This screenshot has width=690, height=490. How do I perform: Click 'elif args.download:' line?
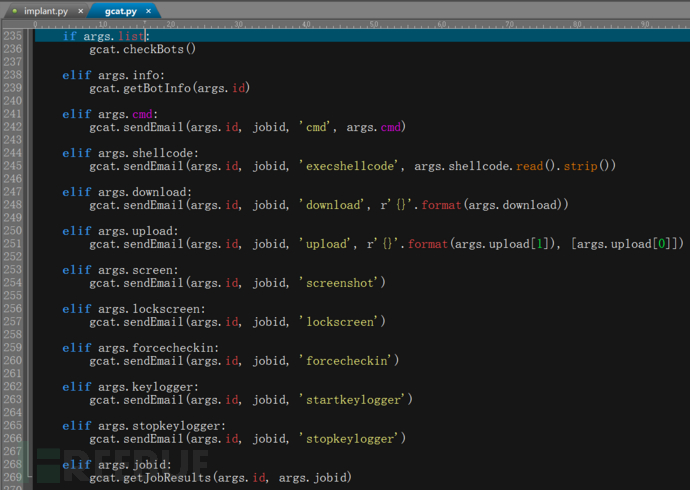(x=127, y=192)
